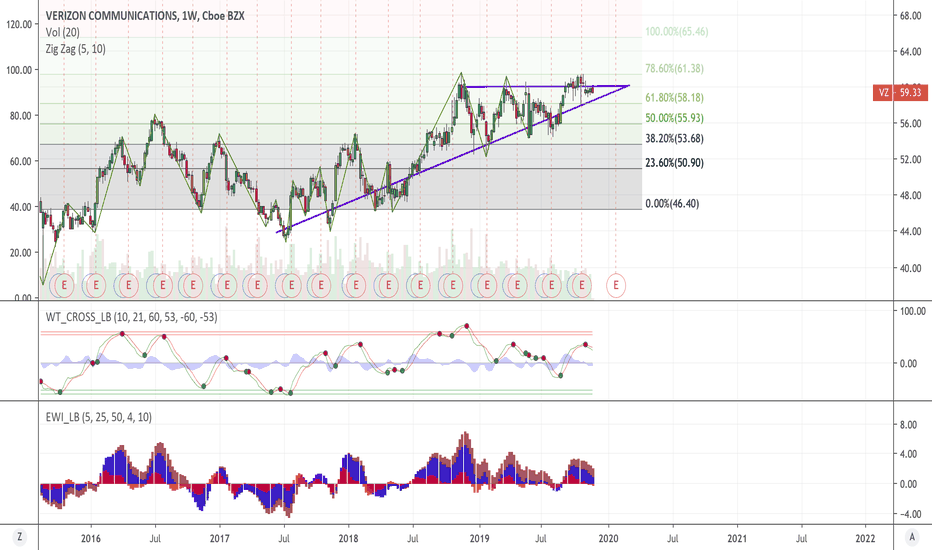Click the 2021 time axis label
932x550 pixels.
pyautogui.click(x=737, y=539)
